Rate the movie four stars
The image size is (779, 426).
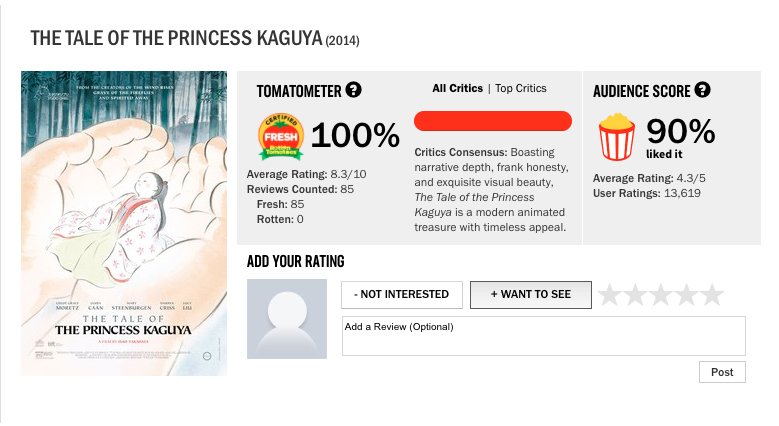pyautogui.click(x=686, y=295)
